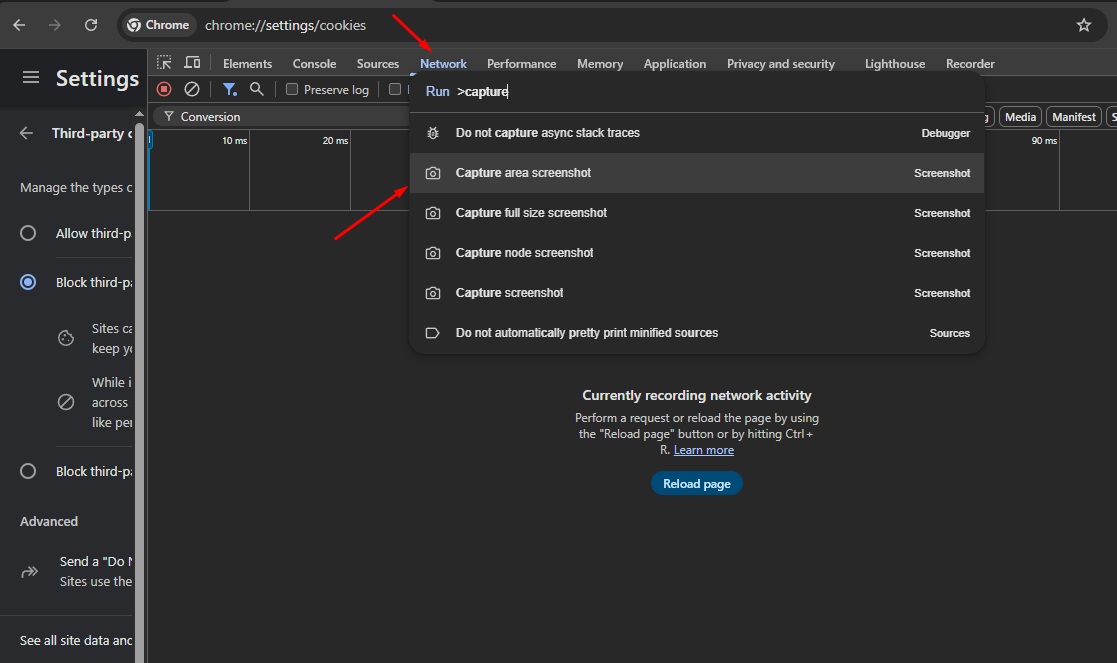Toggle the network filter funnel icon
1117x663 pixels.
229,89
